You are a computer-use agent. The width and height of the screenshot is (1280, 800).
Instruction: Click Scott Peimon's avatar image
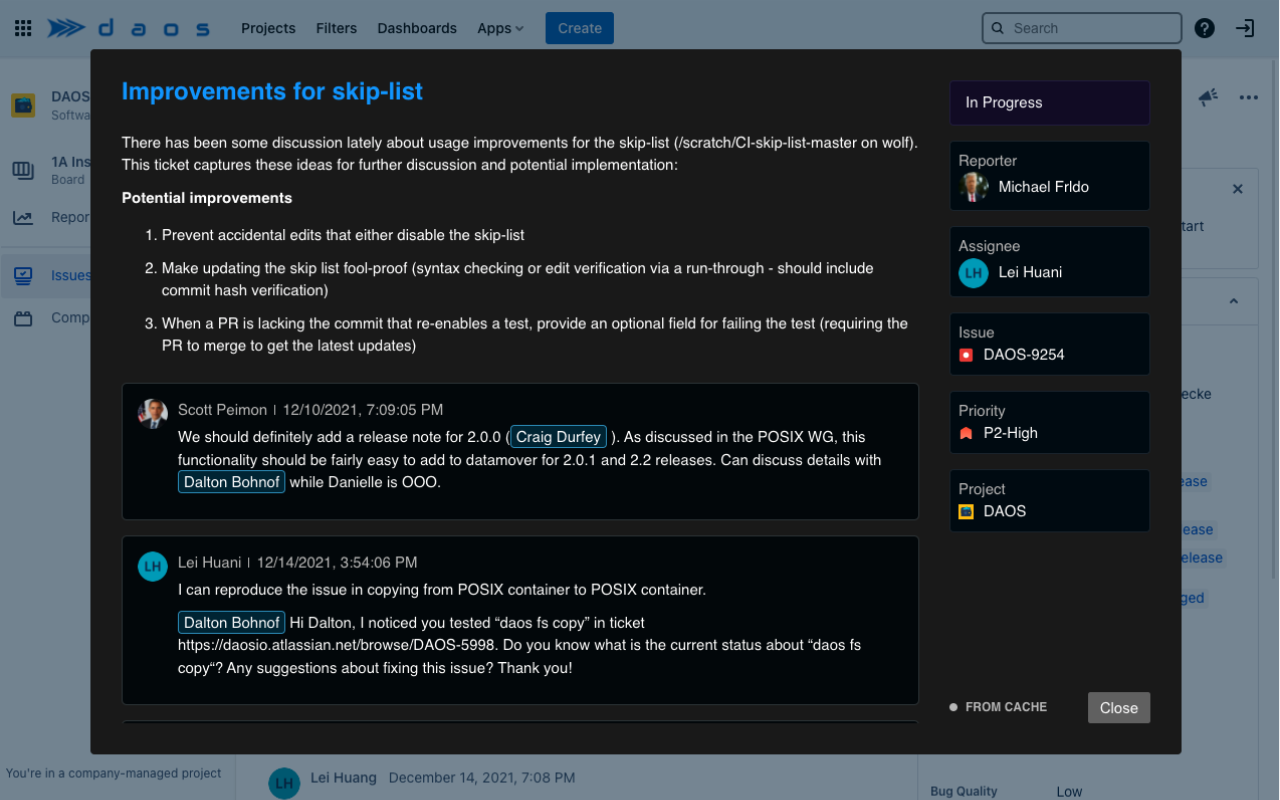point(152,414)
